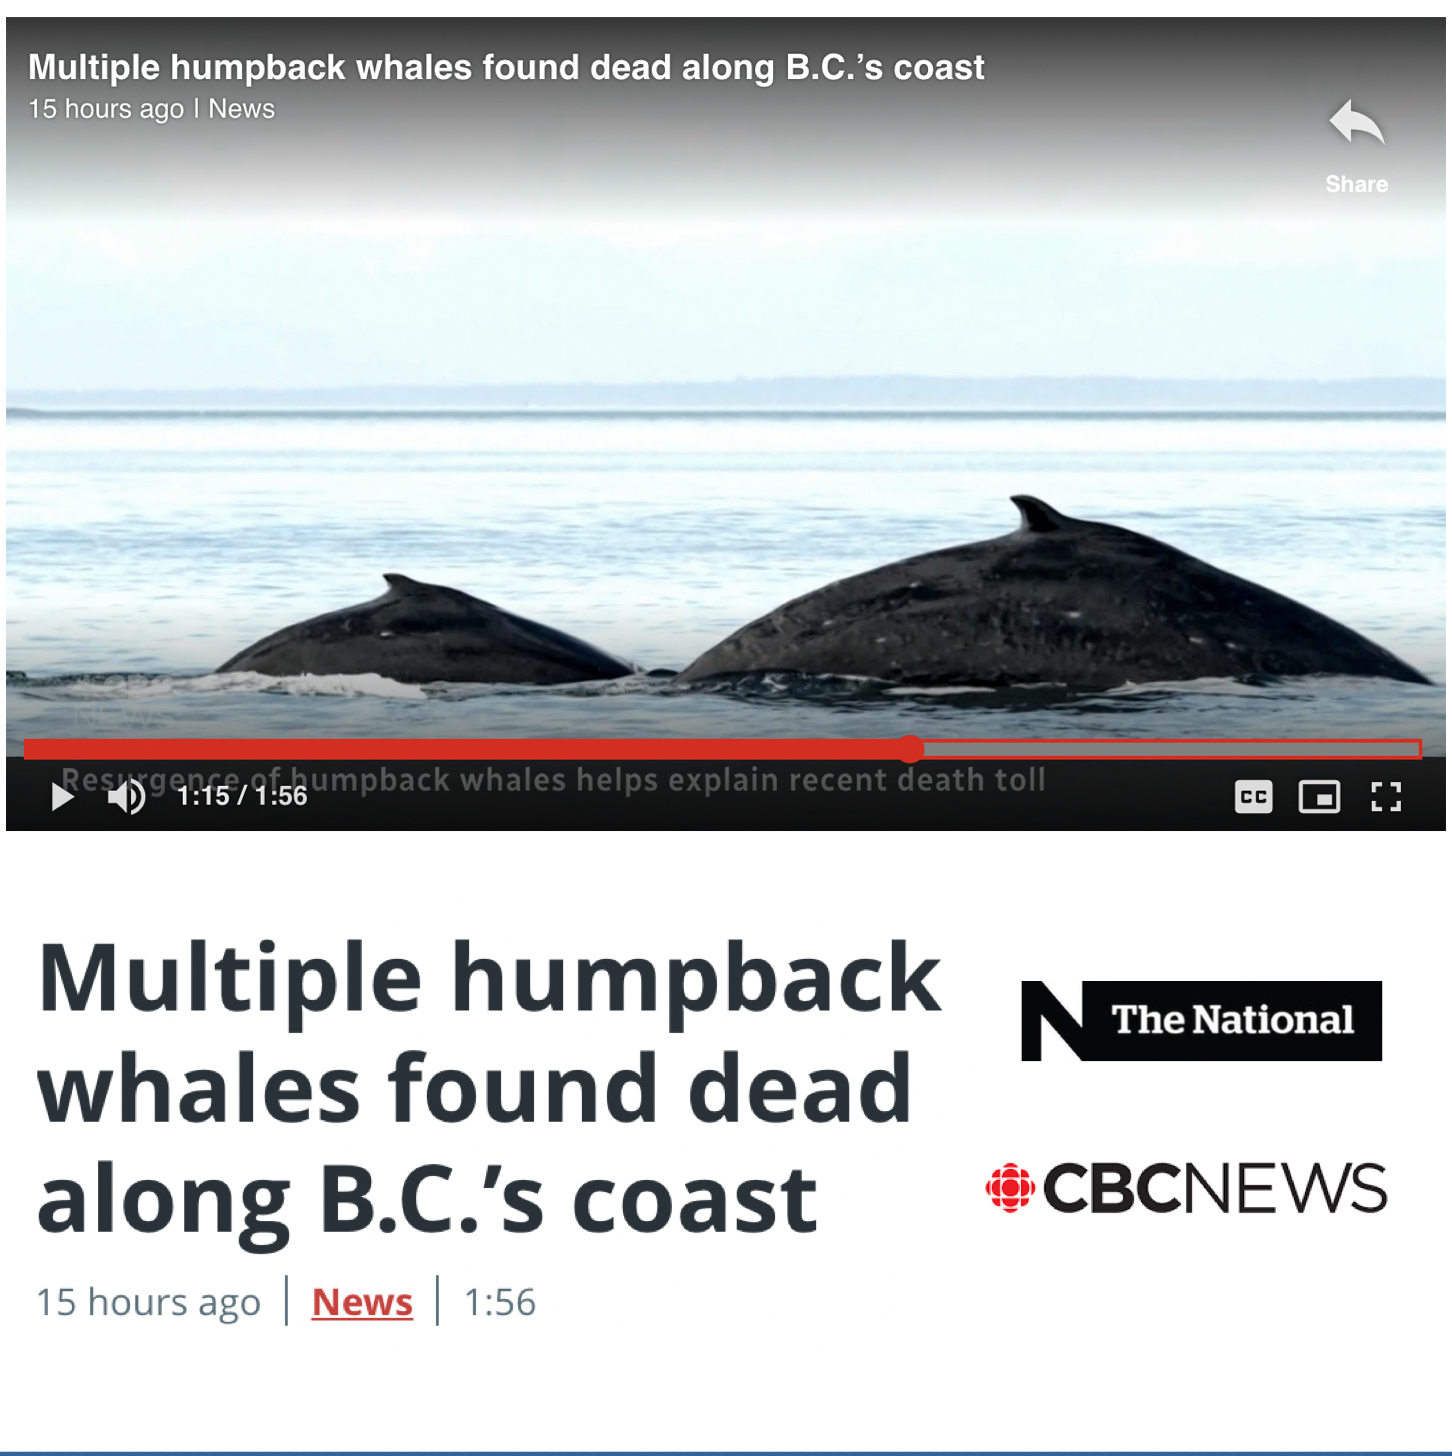Image resolution: width=1452 pixels, height=1456 pixels.
Task: Click the larger humpback whale in video
Action: point(1060,600)
